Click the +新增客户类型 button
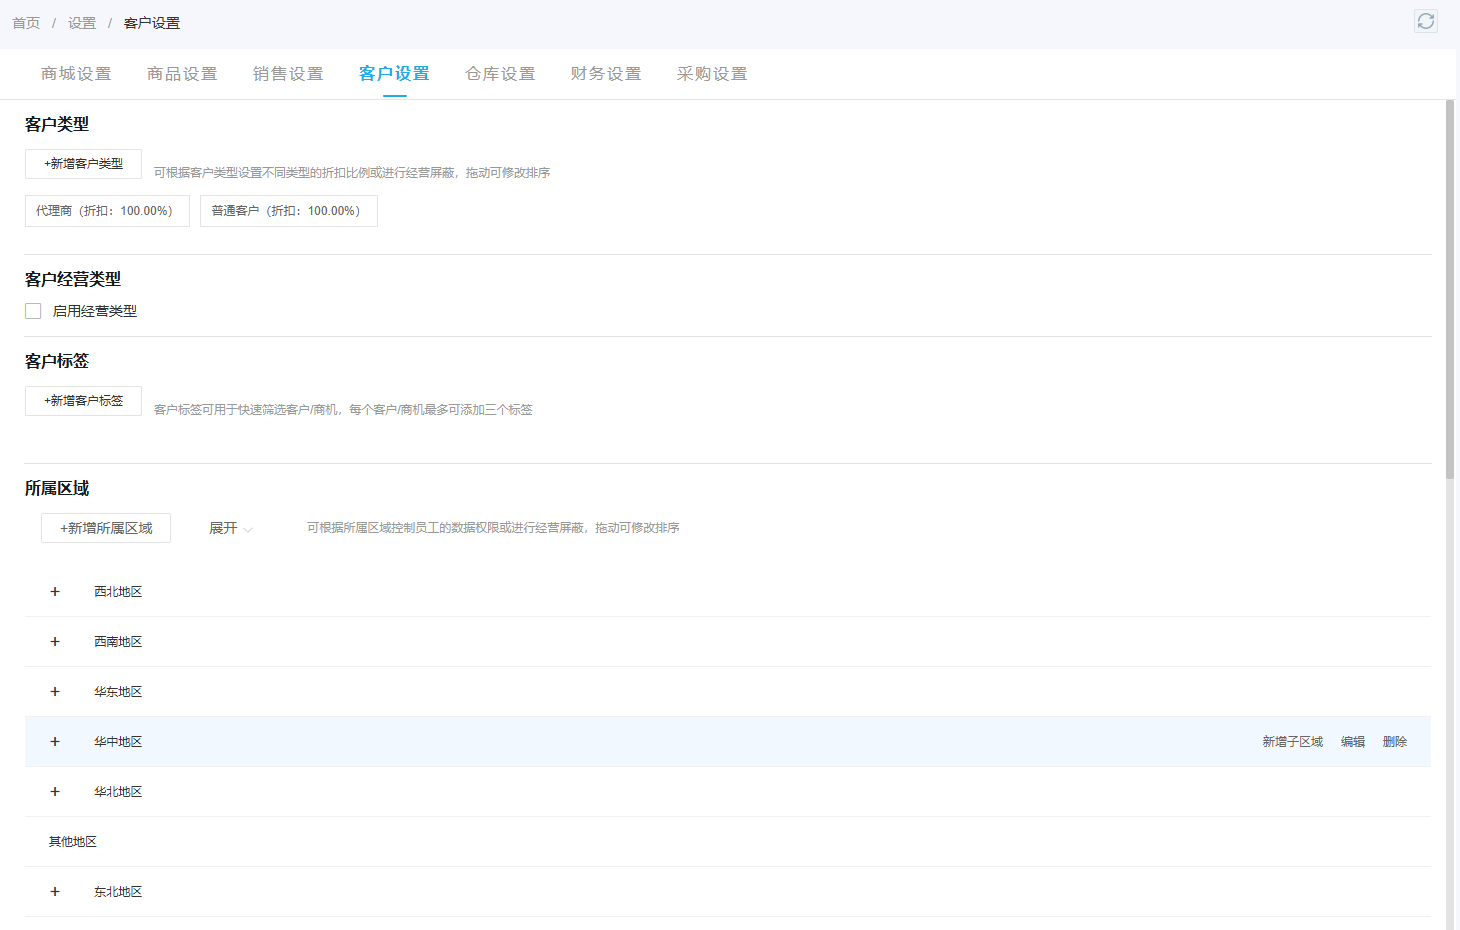This screenshot has width=1460, height=930. [83, 164]
